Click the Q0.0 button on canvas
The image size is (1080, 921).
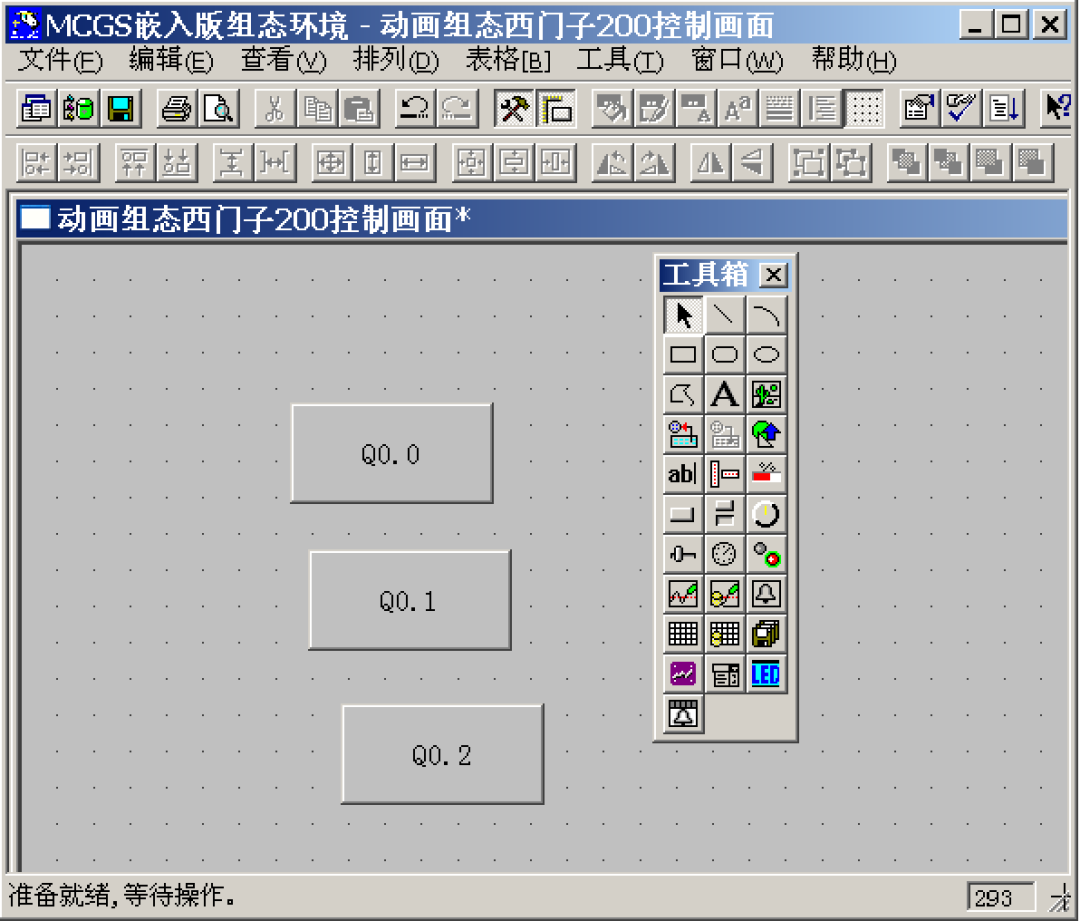(x=392, y=453)
